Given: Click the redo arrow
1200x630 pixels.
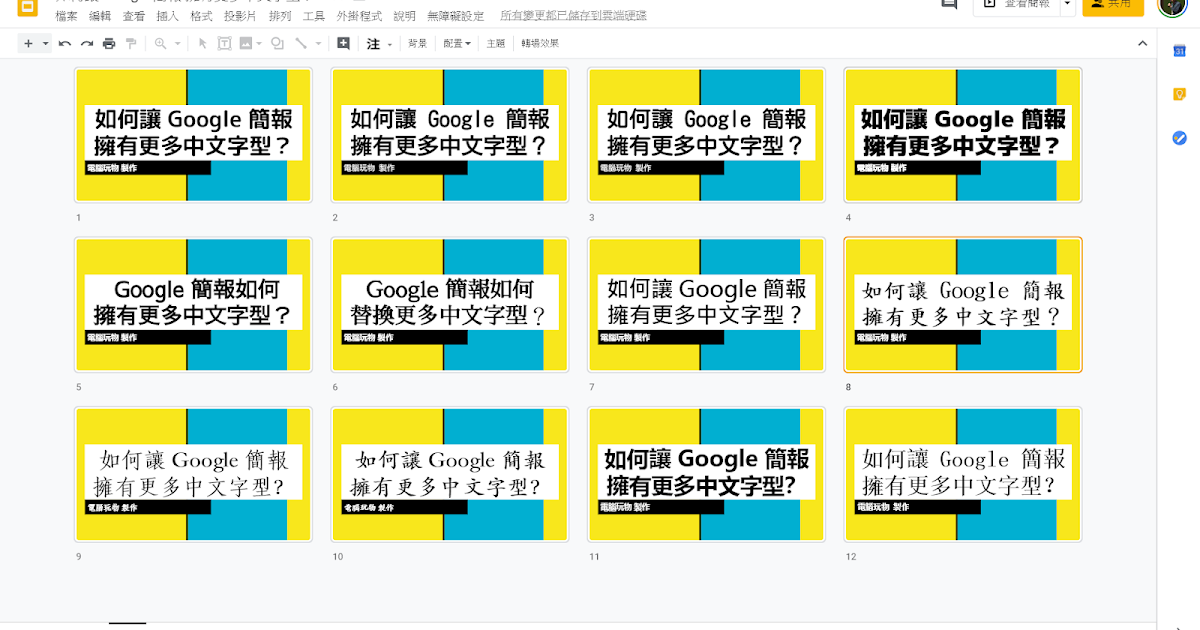Looking at the screenshot, I should (87, 44).
